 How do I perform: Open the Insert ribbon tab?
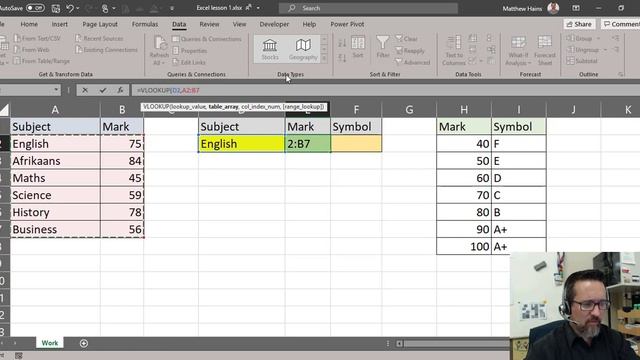coord(60,24)
